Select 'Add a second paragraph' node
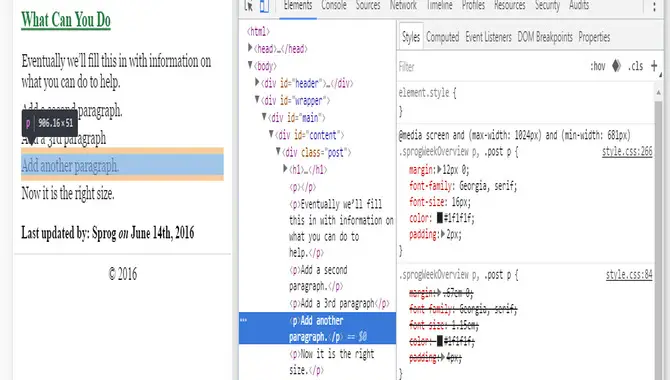The image size is (670, 380). pyautogui.click(x=318, y=278)
